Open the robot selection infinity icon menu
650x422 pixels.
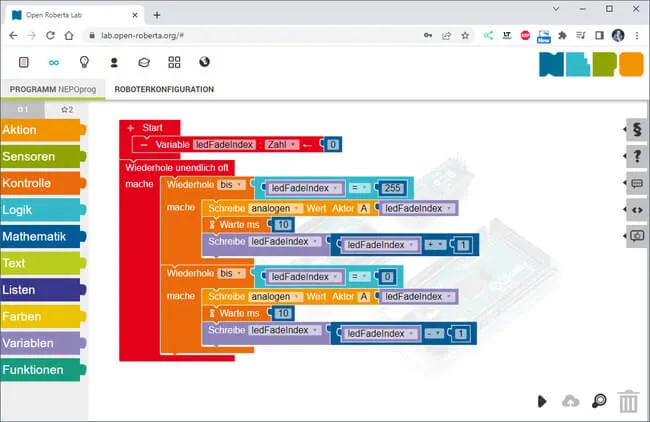(54, 62)
